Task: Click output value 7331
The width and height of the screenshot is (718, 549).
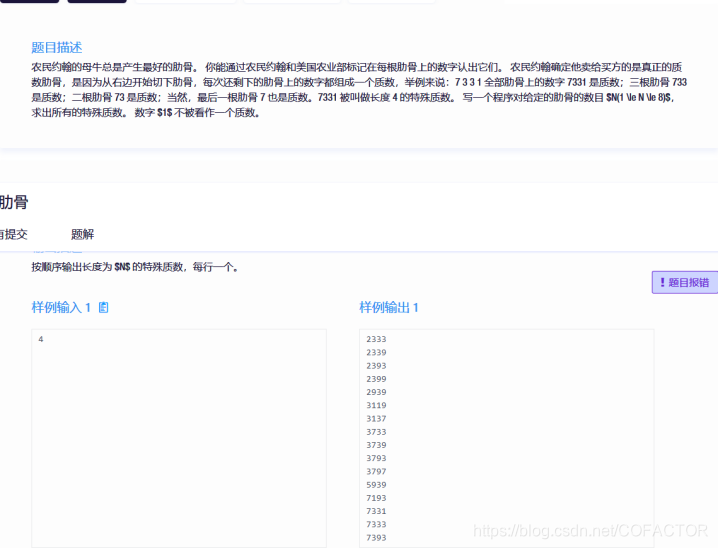Action: [x=376, y=511]
